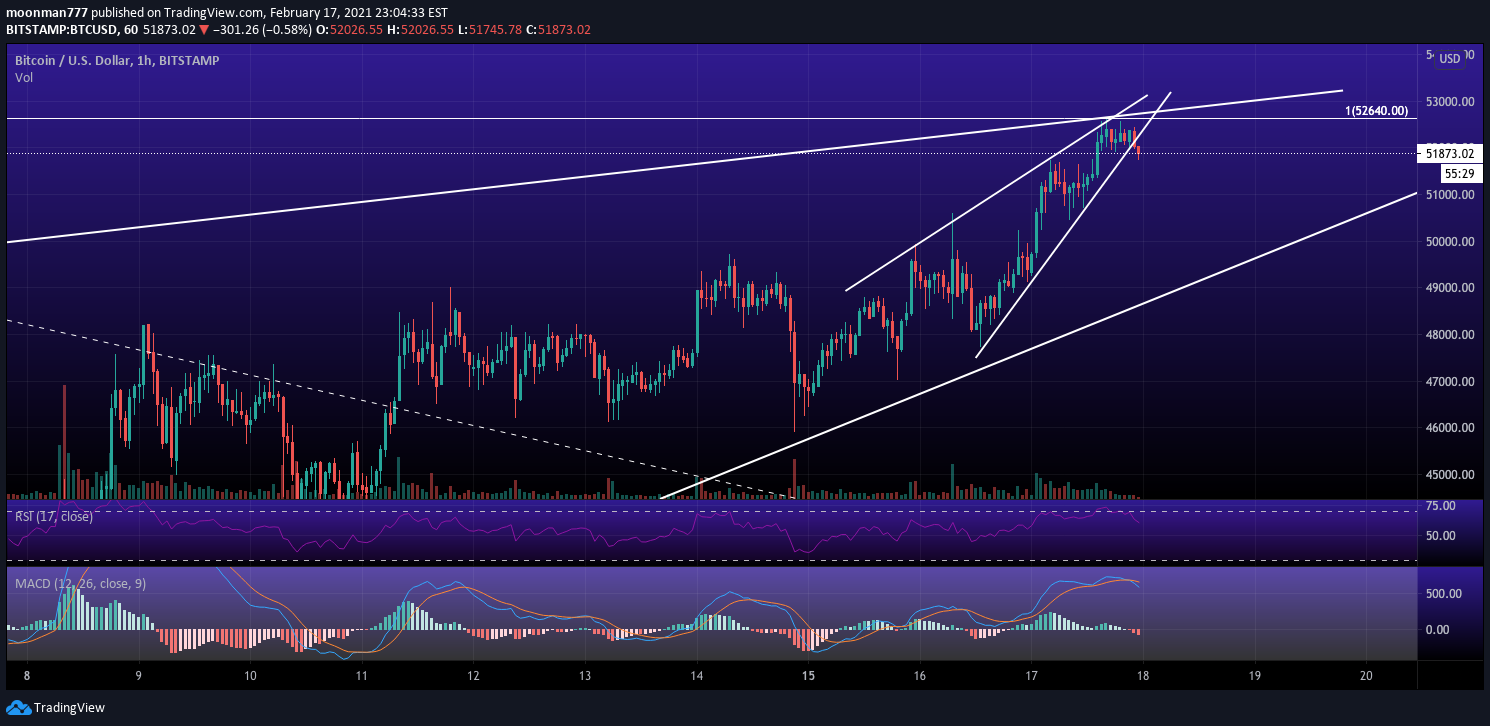Click date 18 on the time axis
Screen dimensions: 1490x726
point(1143,675)
